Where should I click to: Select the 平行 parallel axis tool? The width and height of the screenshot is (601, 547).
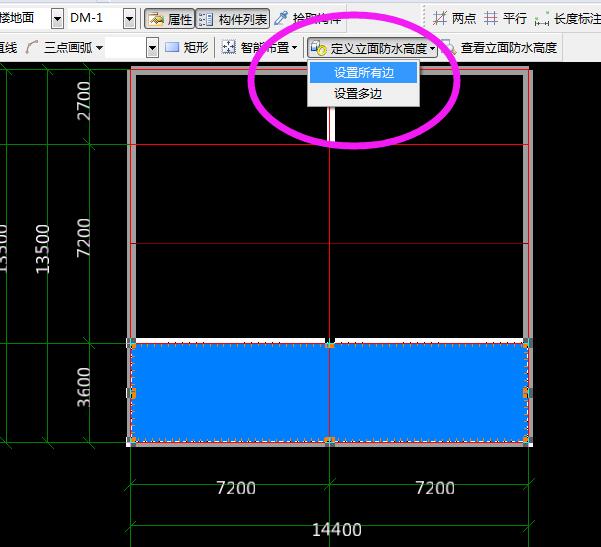click(505, 18)
